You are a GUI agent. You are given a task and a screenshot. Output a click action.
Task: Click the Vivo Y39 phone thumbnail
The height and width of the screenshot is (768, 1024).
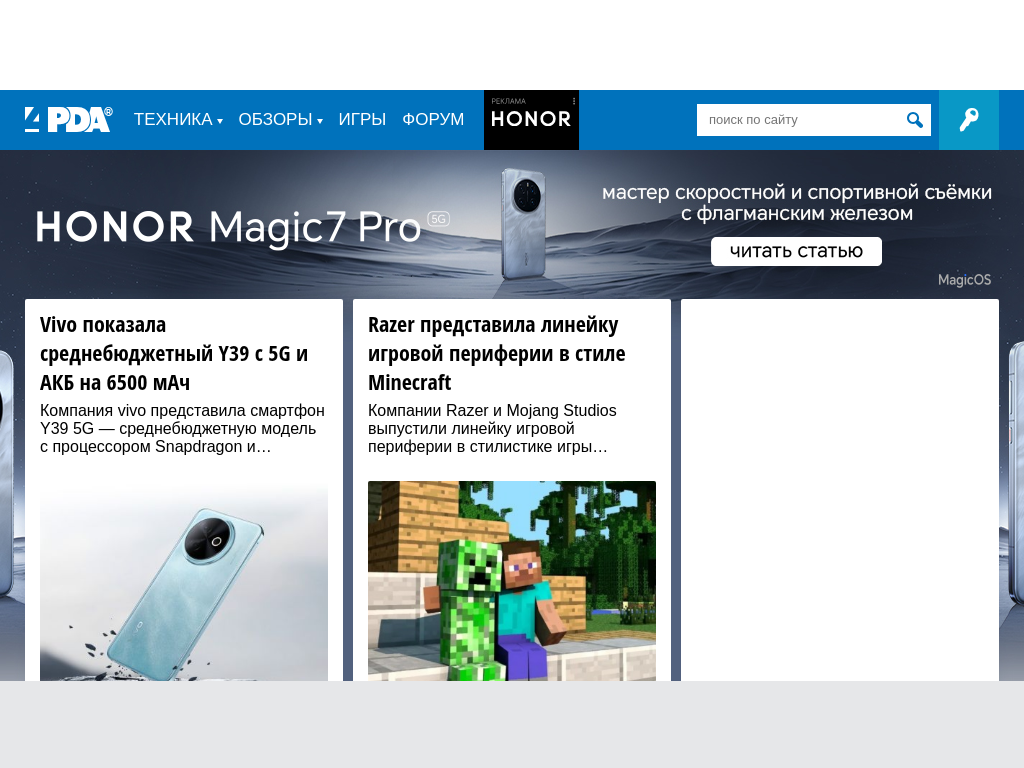coord(184,581)
